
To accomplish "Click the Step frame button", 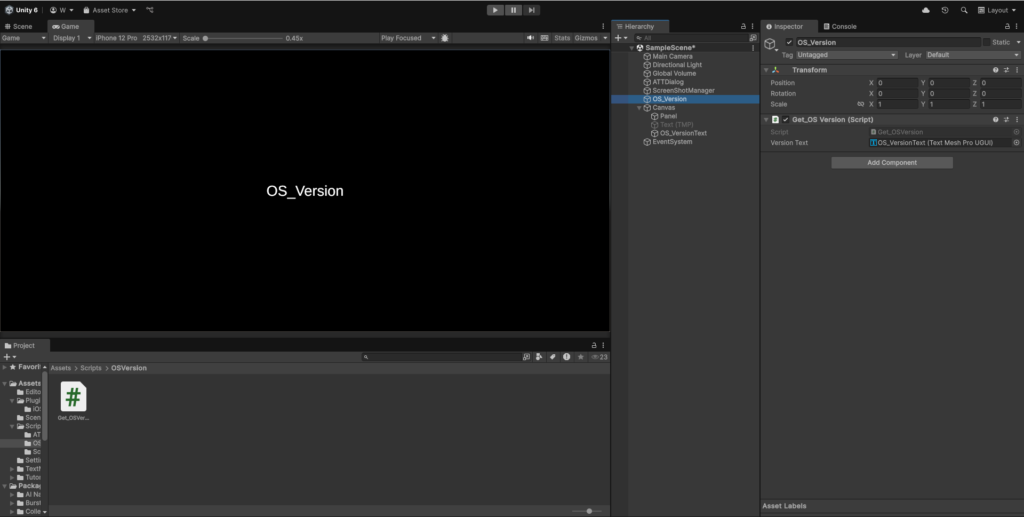I will (532, 10).
